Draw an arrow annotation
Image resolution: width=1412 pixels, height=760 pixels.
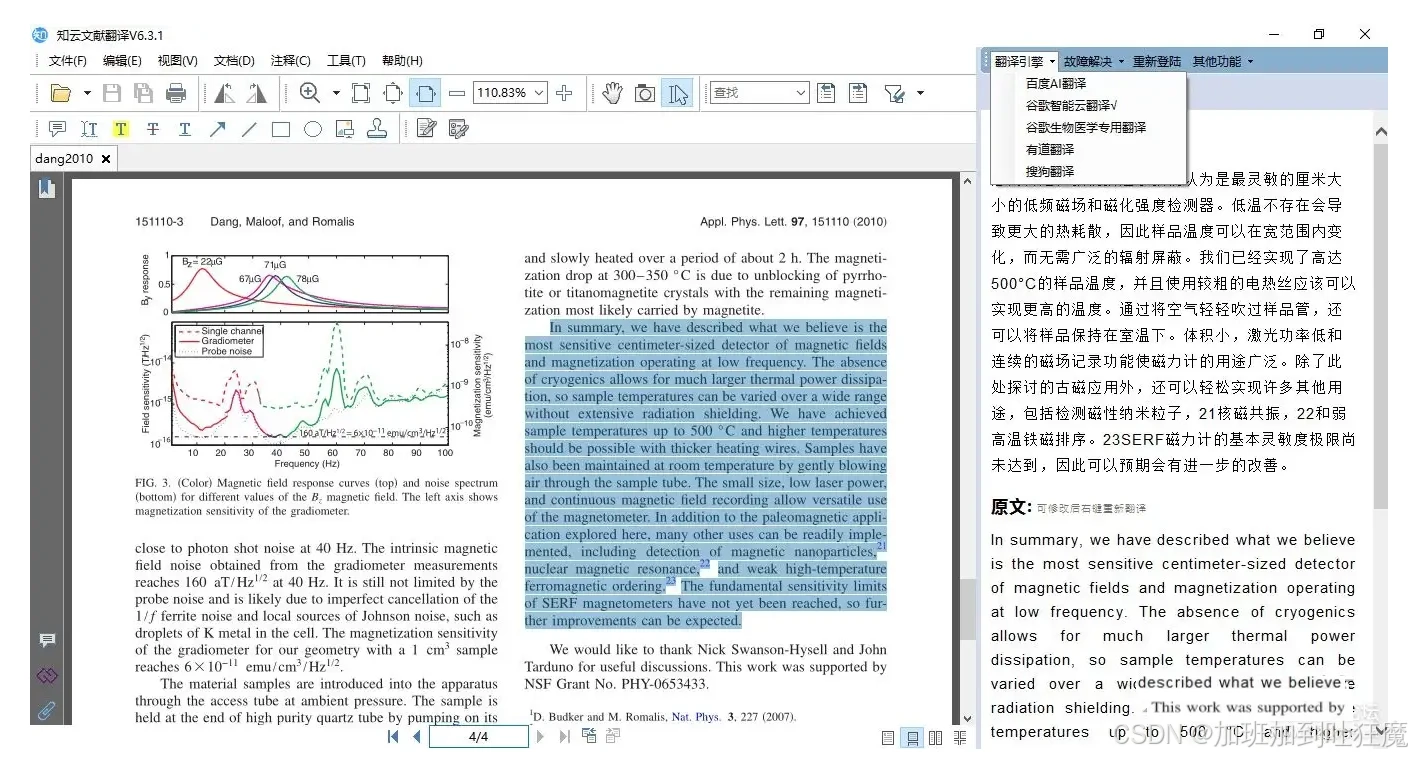pyautogui.click(x=217, y=129)
